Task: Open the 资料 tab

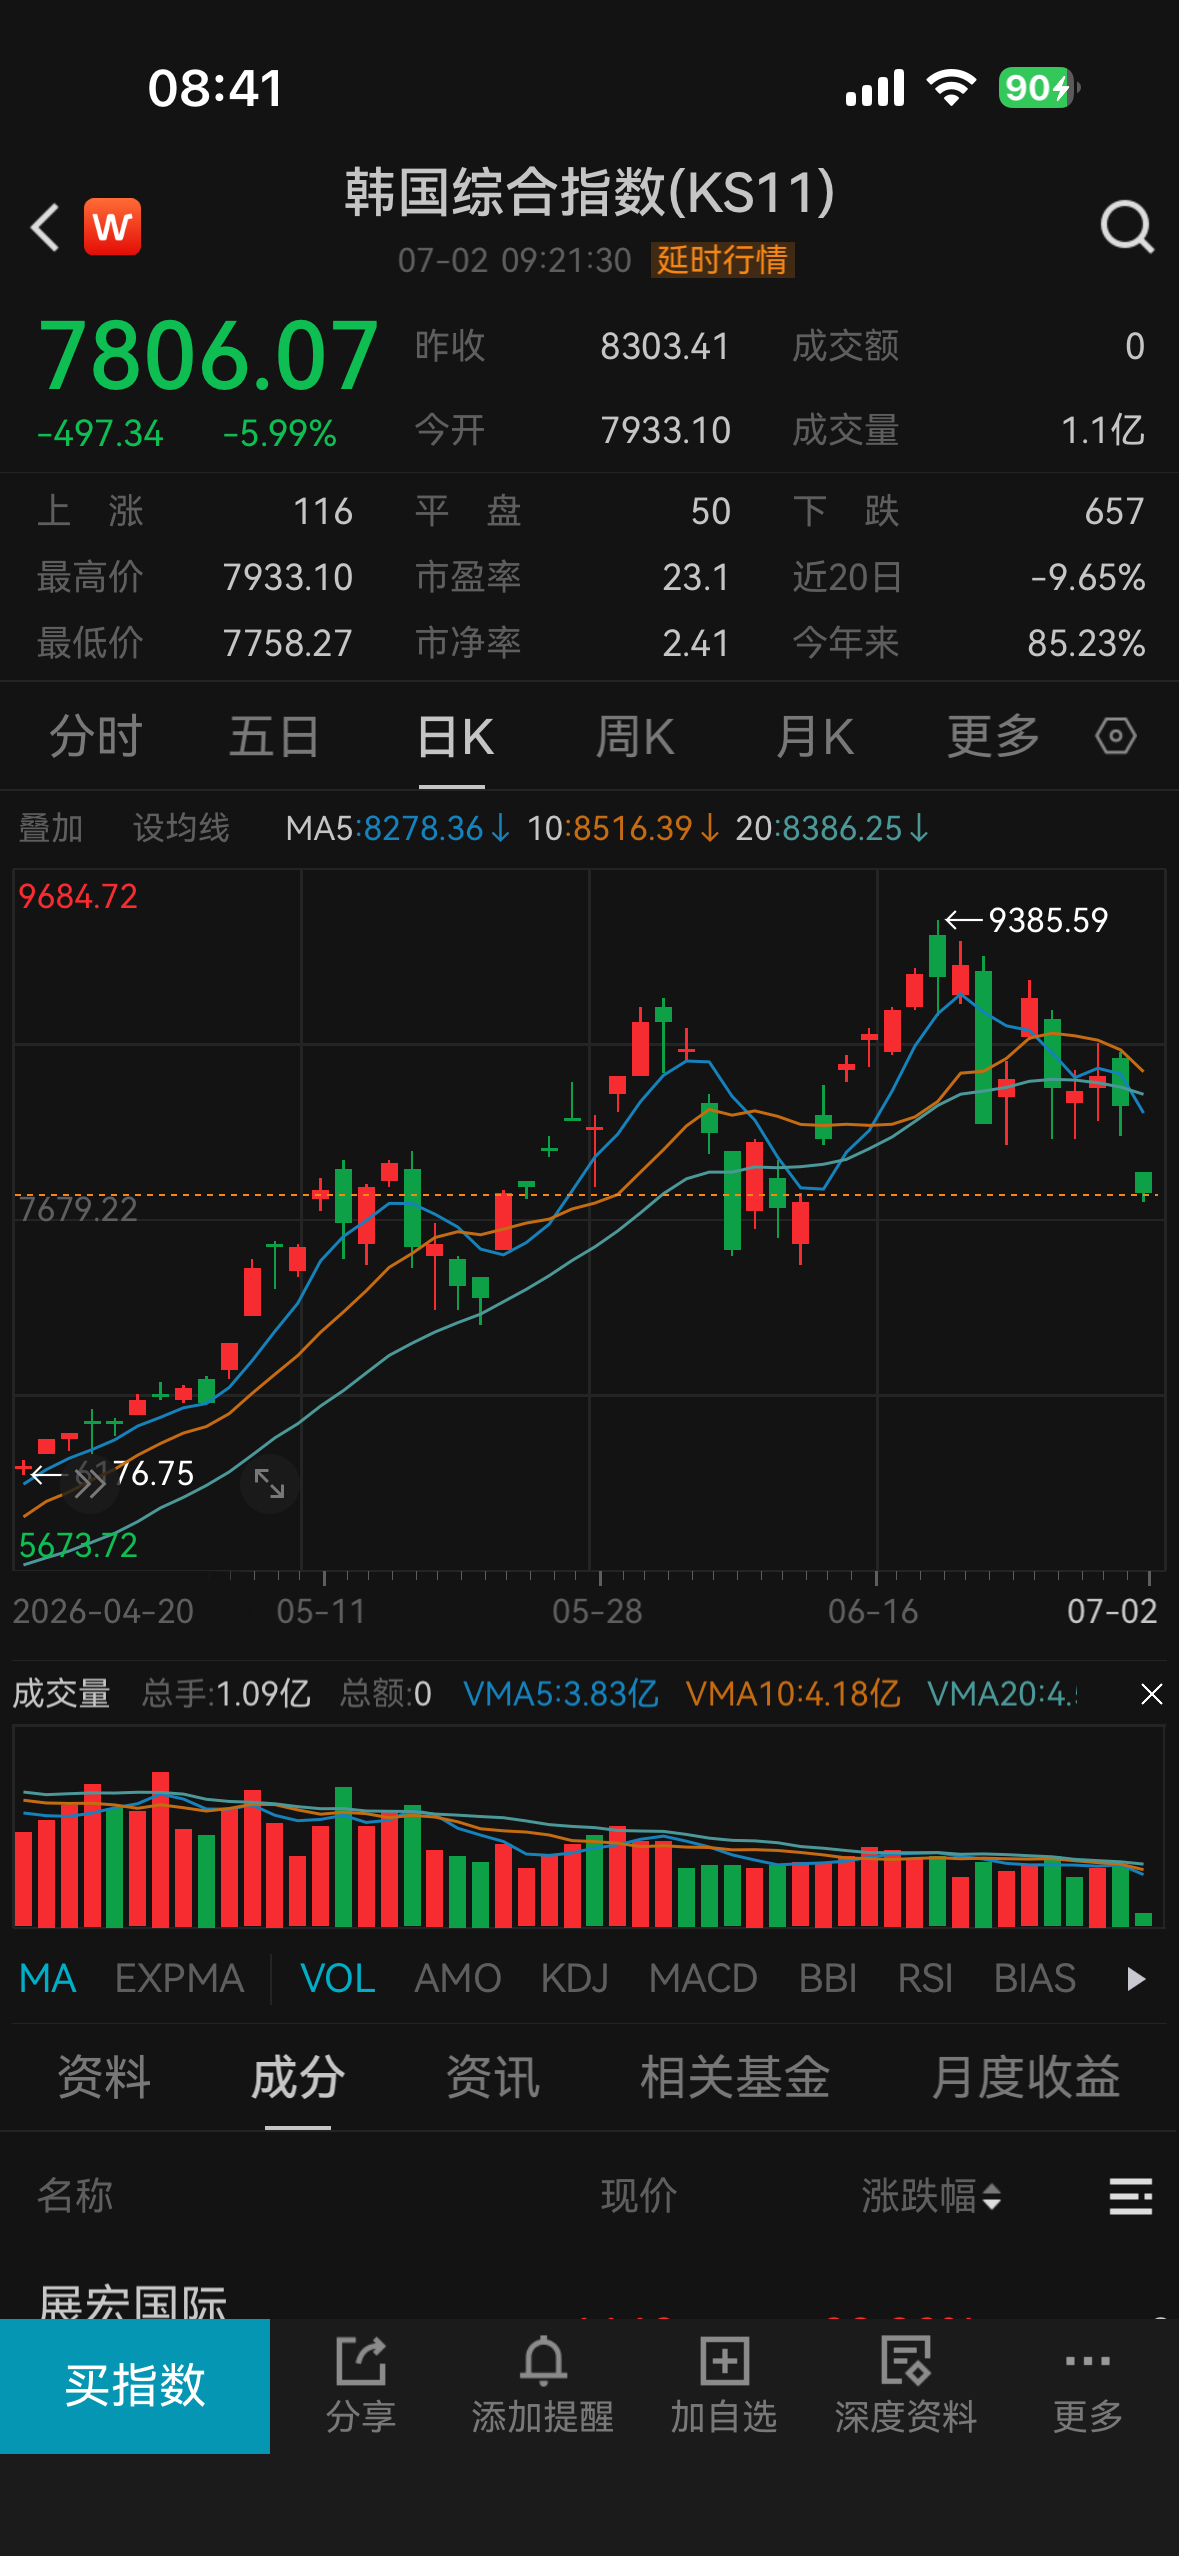Action: tap(104, 2077)
